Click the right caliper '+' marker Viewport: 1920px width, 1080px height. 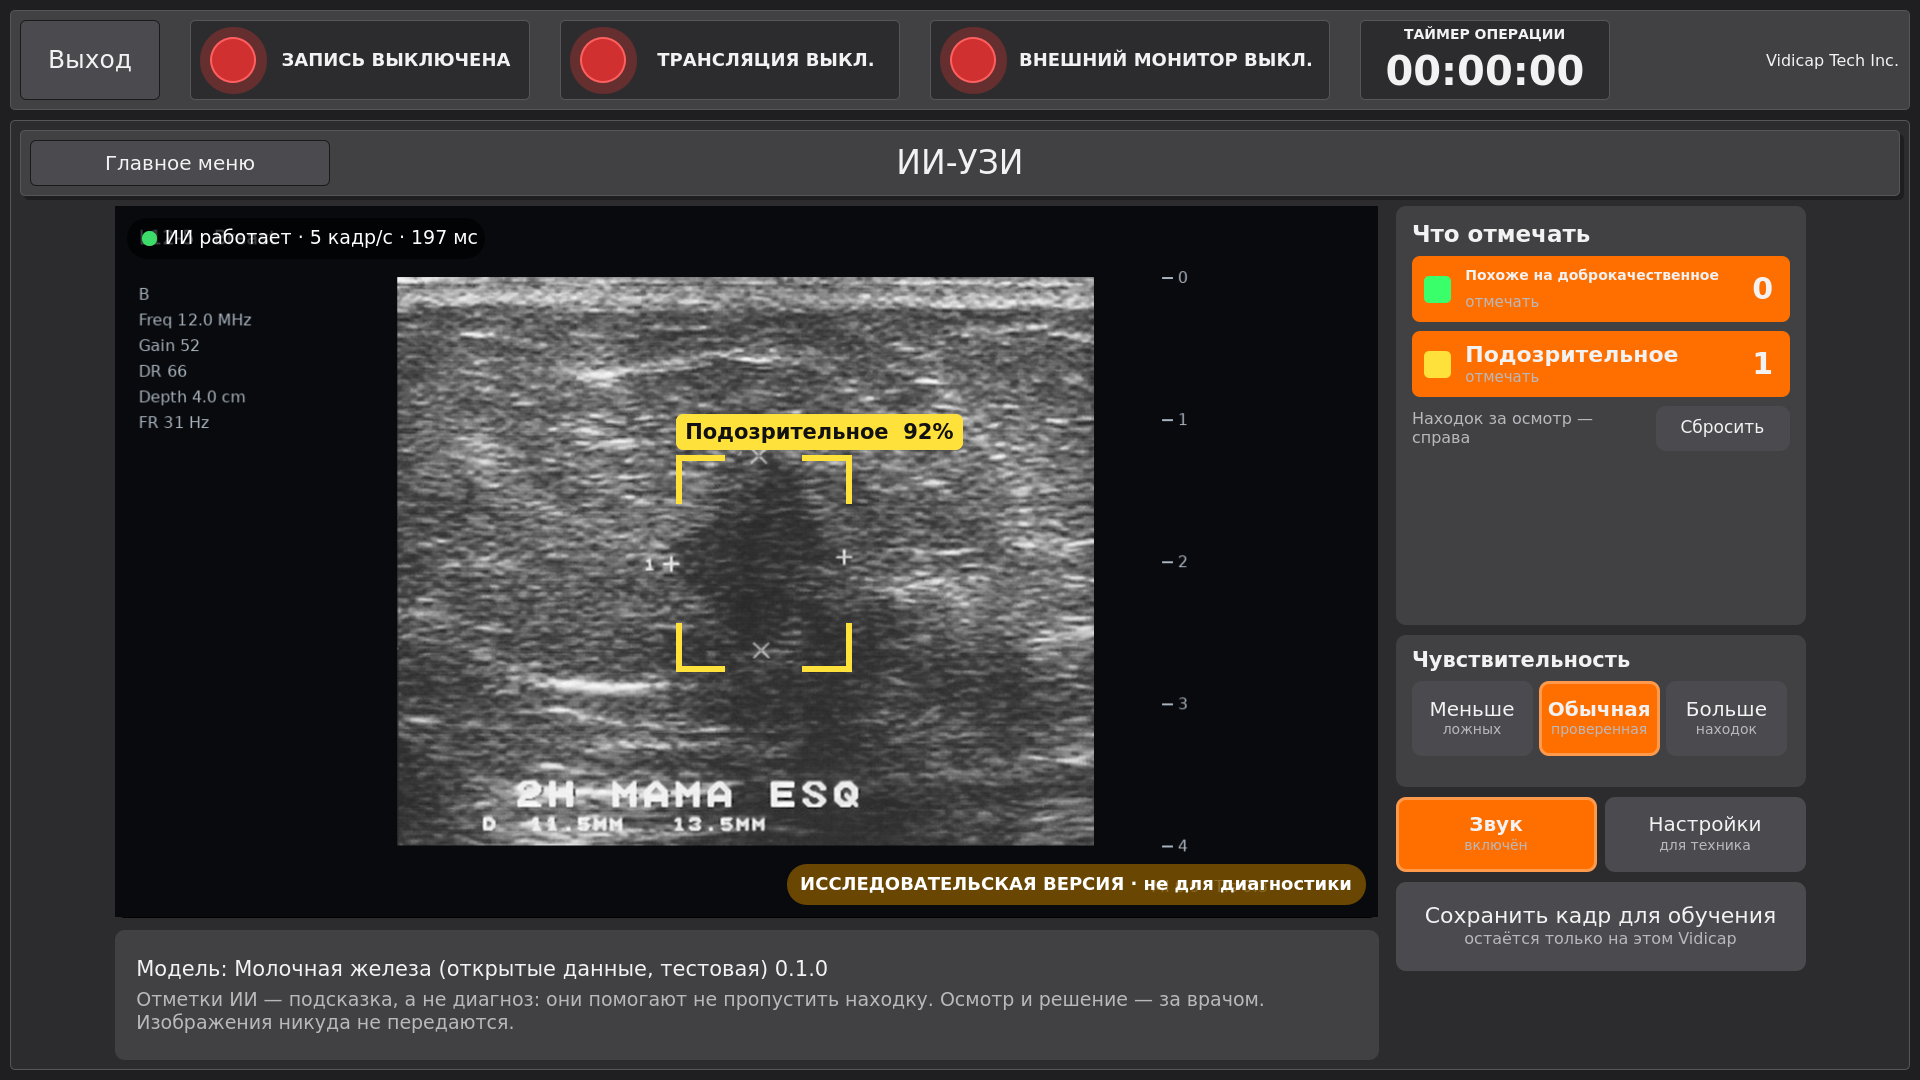(844, 557)
